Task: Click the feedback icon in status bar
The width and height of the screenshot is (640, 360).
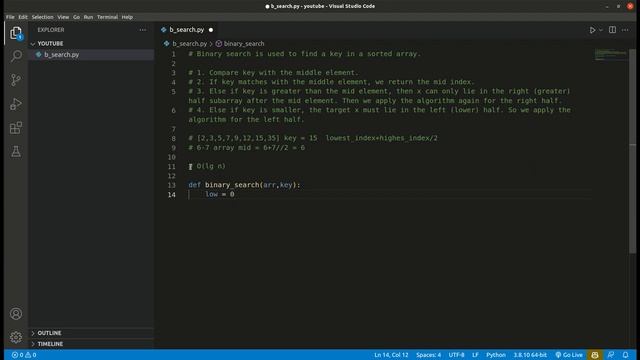Action: (611, 355)
